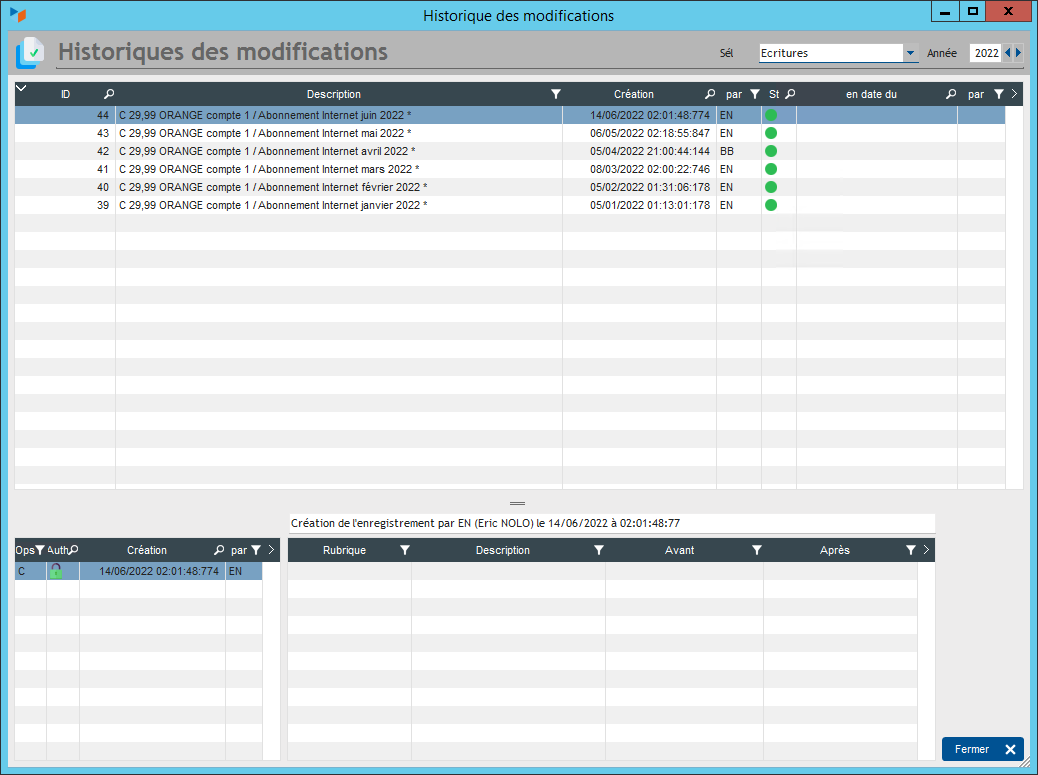
Task: Select the Abonnement Internet mars 2022 row
Action: tap(339, 169)
